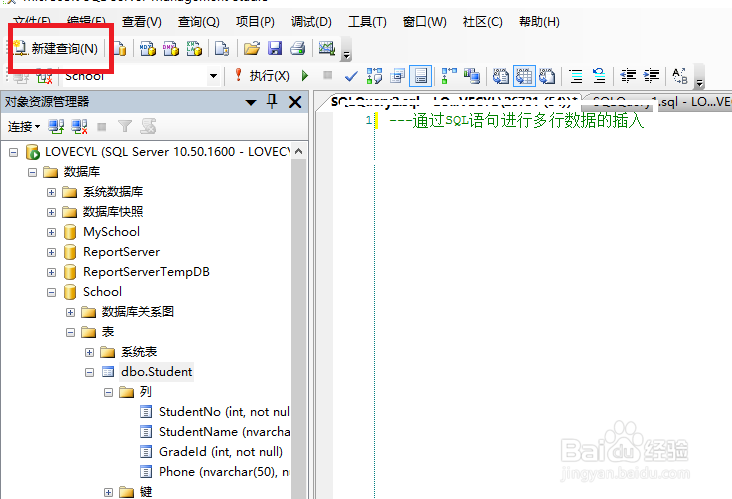Click in the SQL query editor area
732x499 pixels.
[553, 303]
